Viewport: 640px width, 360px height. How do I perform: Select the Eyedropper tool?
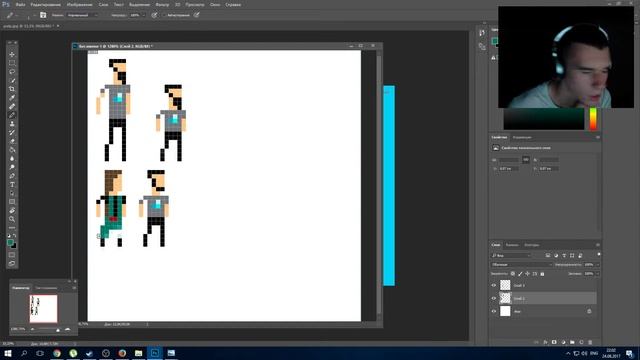click(x=12, y=98)
